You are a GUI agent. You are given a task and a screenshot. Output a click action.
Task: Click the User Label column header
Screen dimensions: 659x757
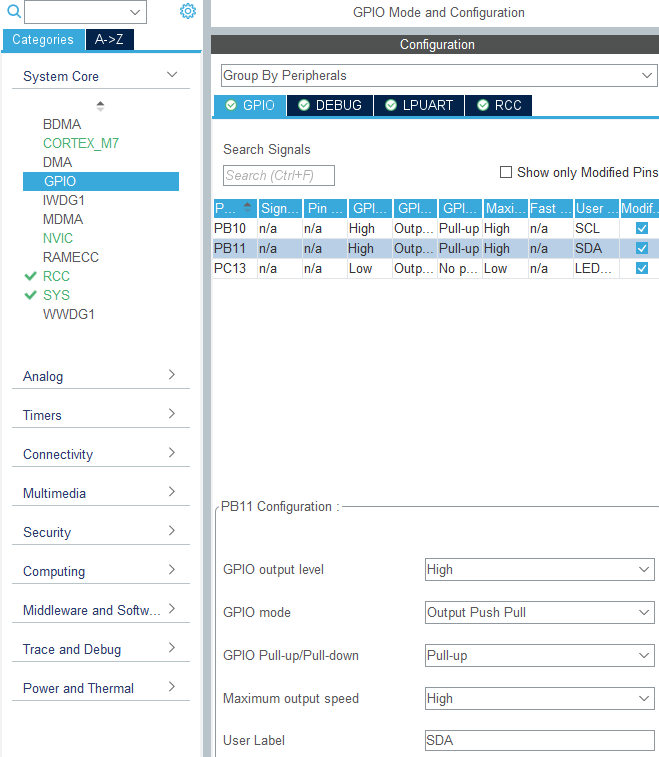click(x=597, y=208)
